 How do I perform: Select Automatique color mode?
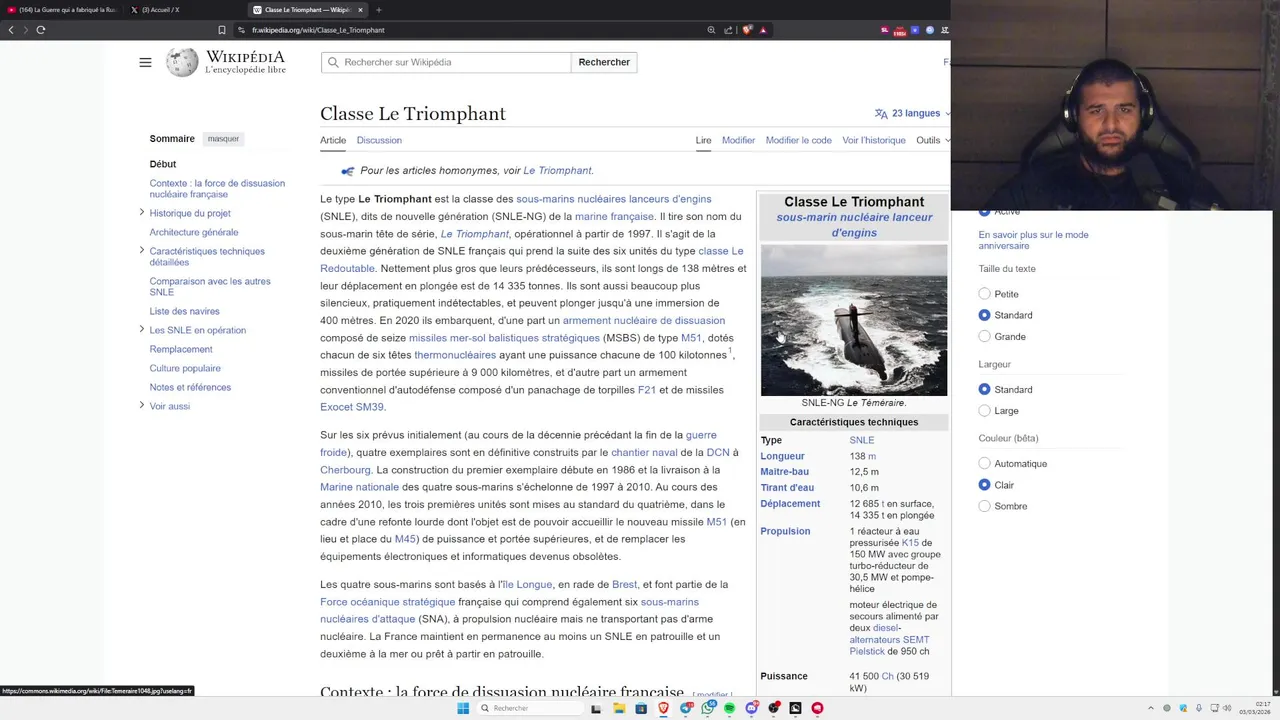click(x=984, y=463)
